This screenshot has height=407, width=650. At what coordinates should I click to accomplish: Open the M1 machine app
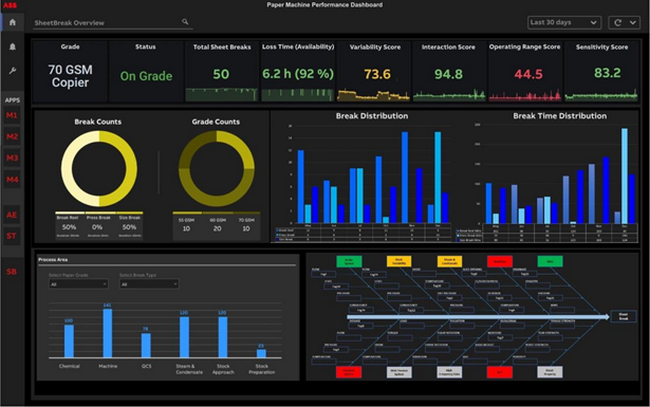pos(12,115)
